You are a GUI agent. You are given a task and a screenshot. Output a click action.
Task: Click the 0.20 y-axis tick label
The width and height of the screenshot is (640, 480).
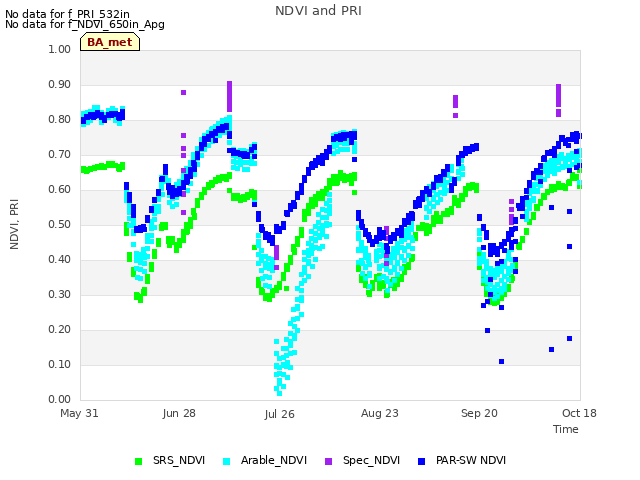[60, 329]
